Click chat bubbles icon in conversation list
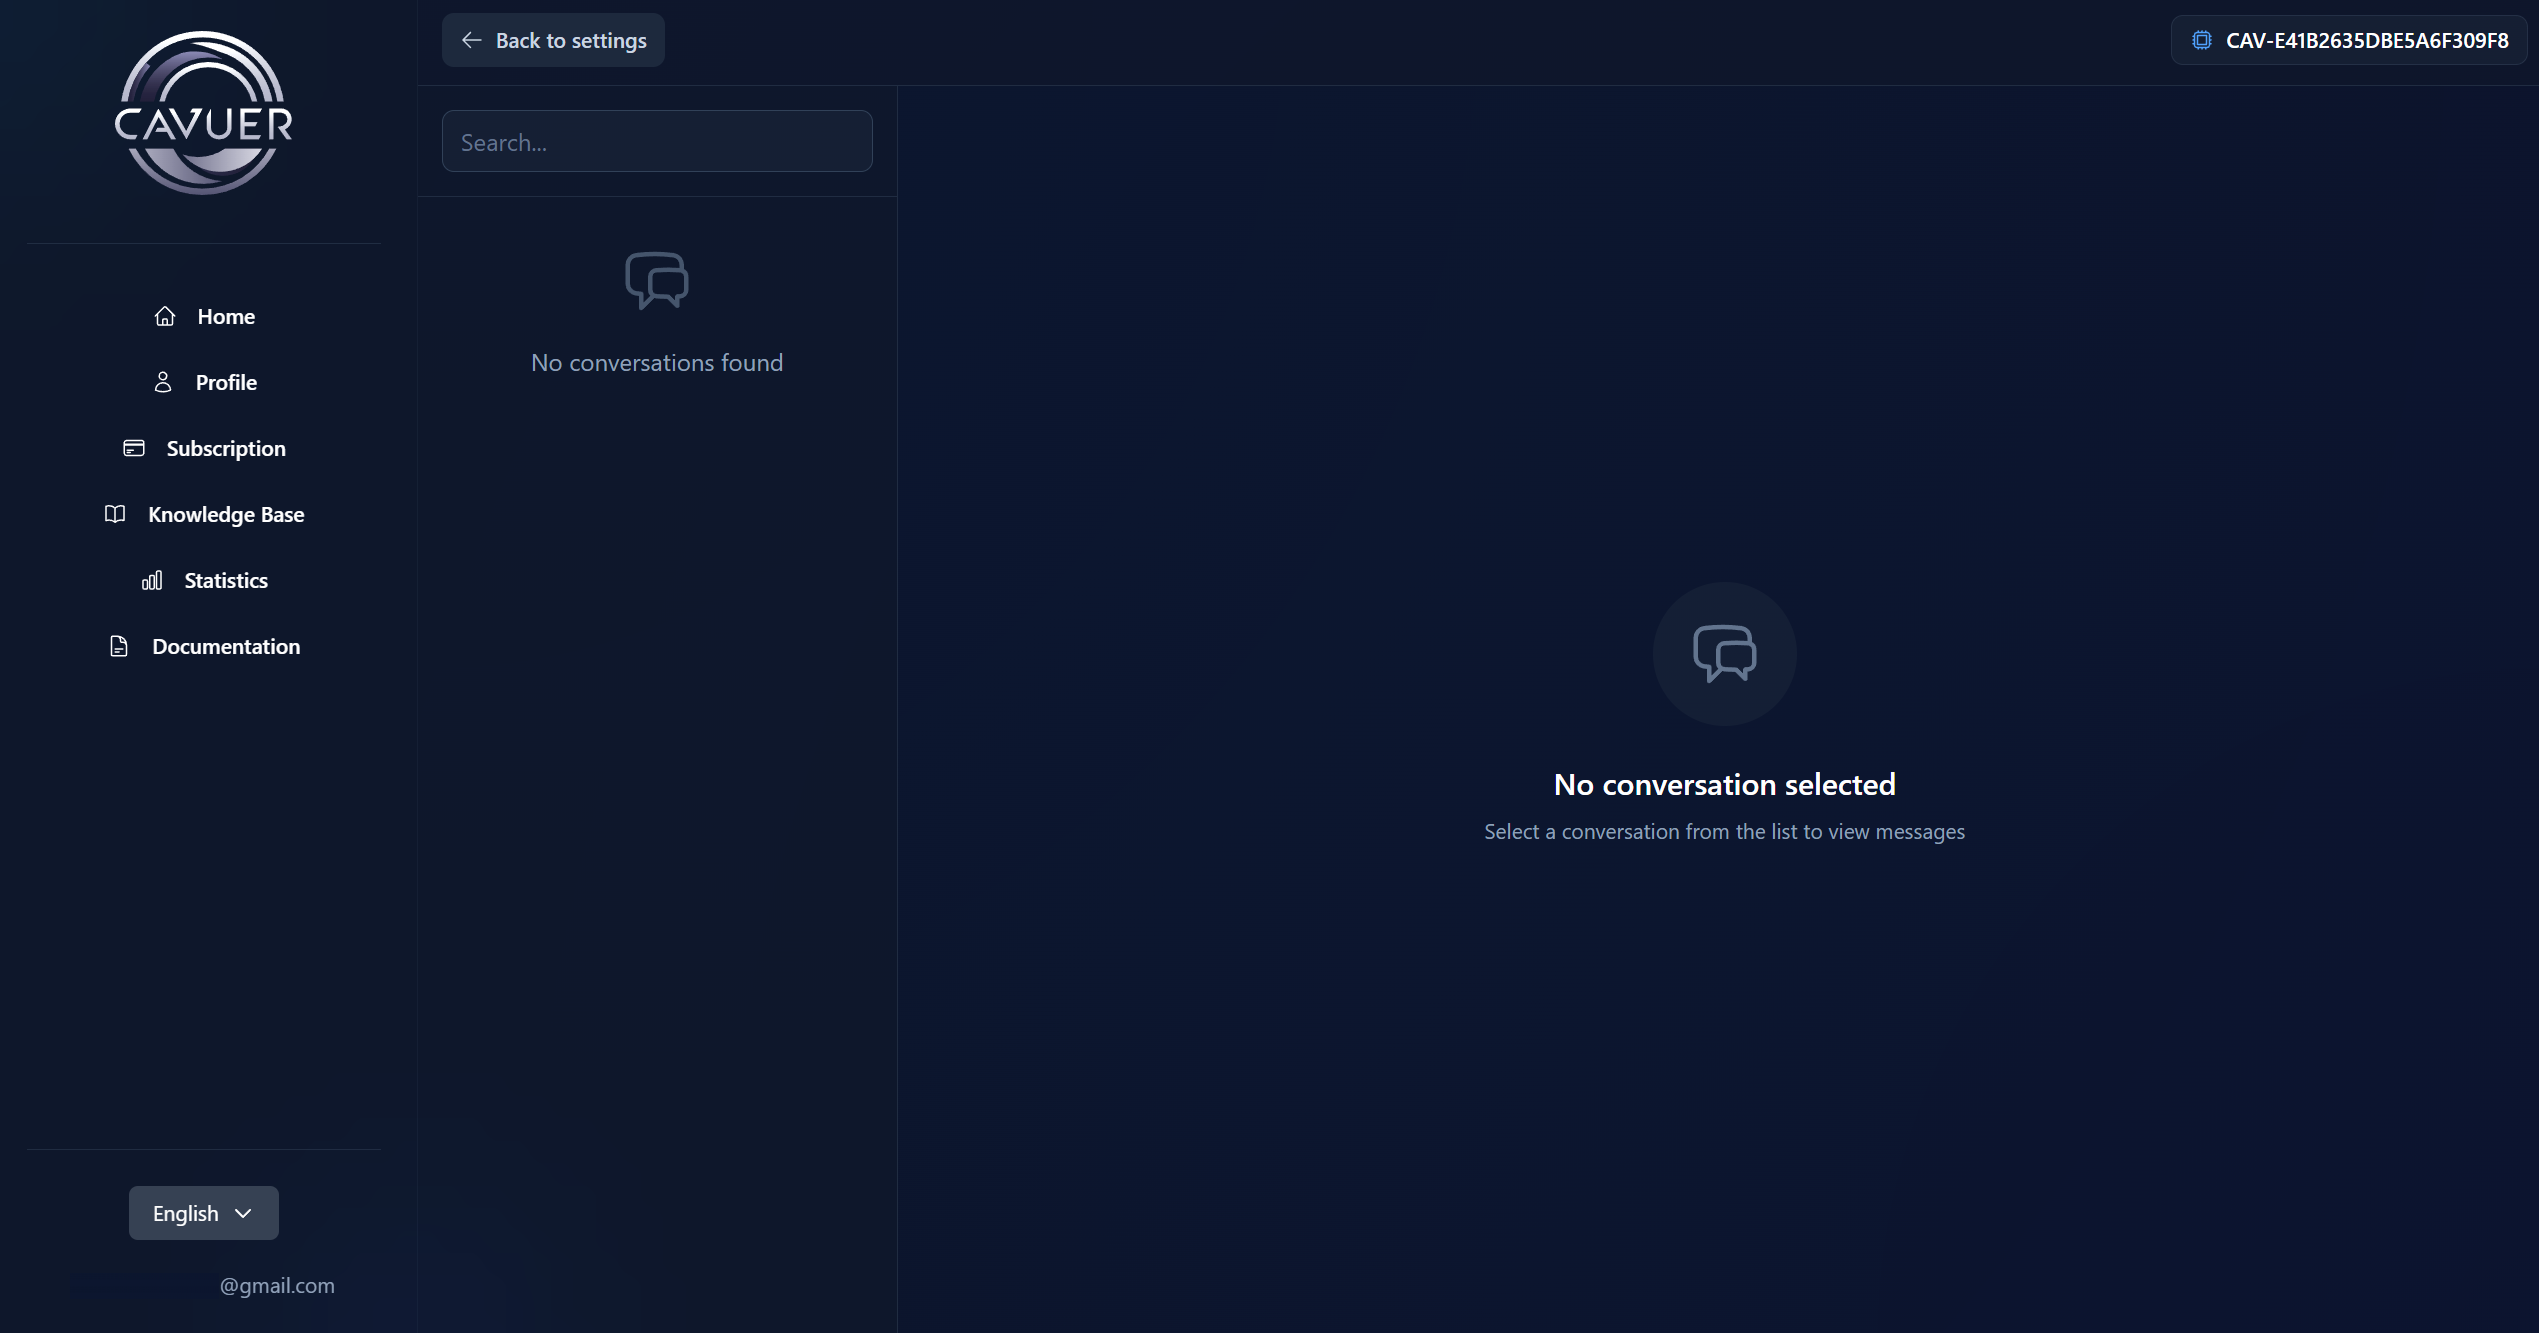The image size is (2539, 1333). (x=657, y=280)
